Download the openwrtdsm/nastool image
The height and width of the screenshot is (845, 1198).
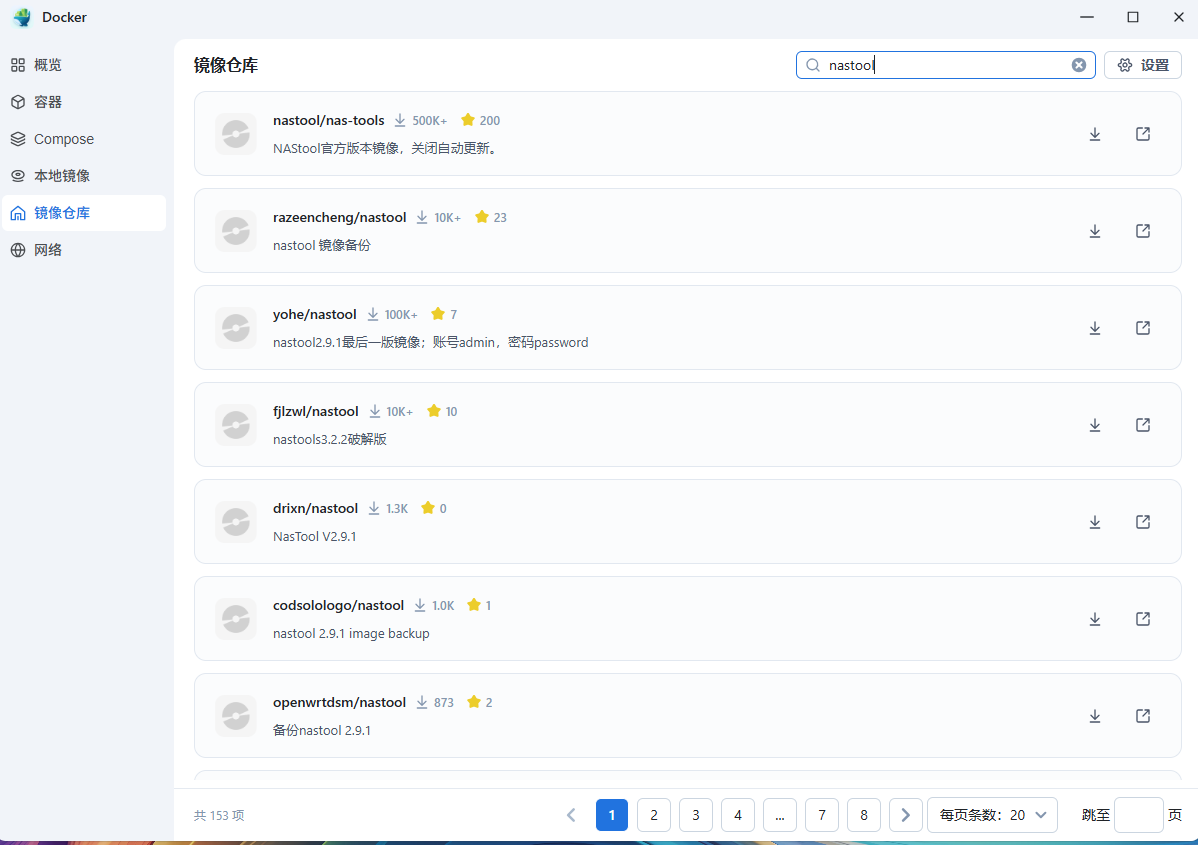(1095, 717)
